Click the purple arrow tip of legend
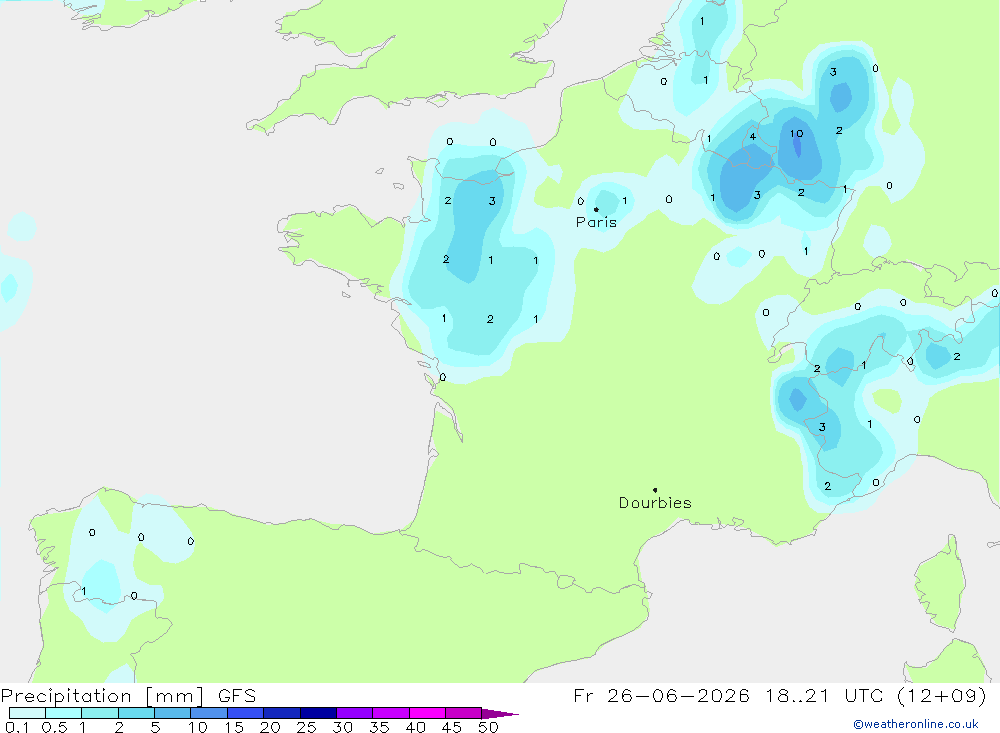The image size is (1000, 733). pyautogui.click(x=500, y=714)
